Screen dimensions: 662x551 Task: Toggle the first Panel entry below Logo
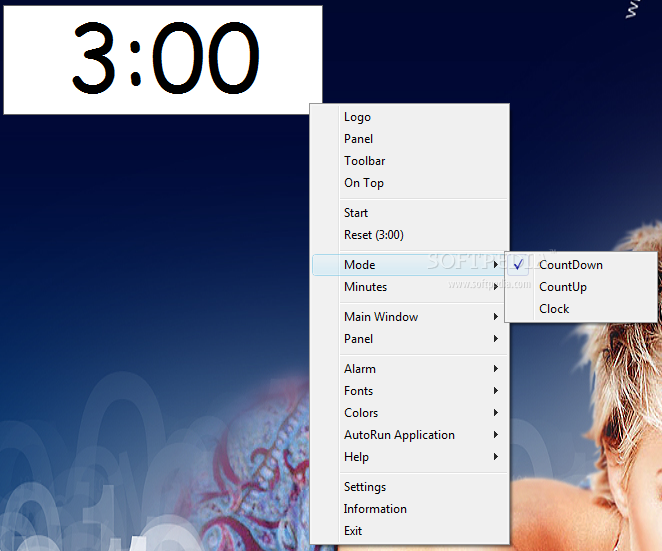point(410,139)
